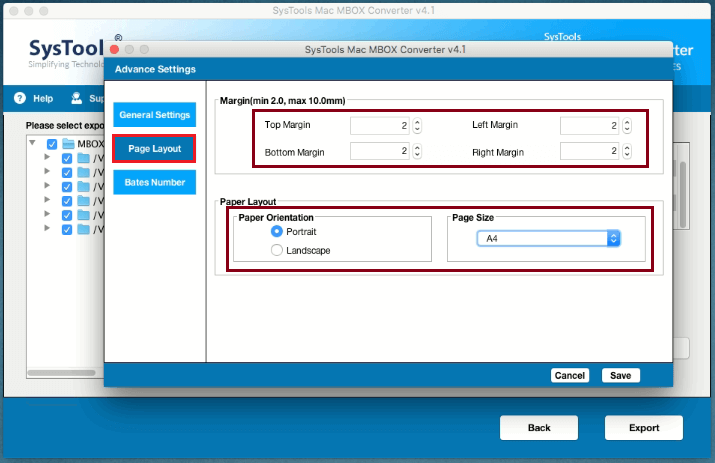Toggle the fourth subfolder checkbox under MBOX
Viewport: 715px width, 463px height.
pyautogui.click(x=67, y=201)
